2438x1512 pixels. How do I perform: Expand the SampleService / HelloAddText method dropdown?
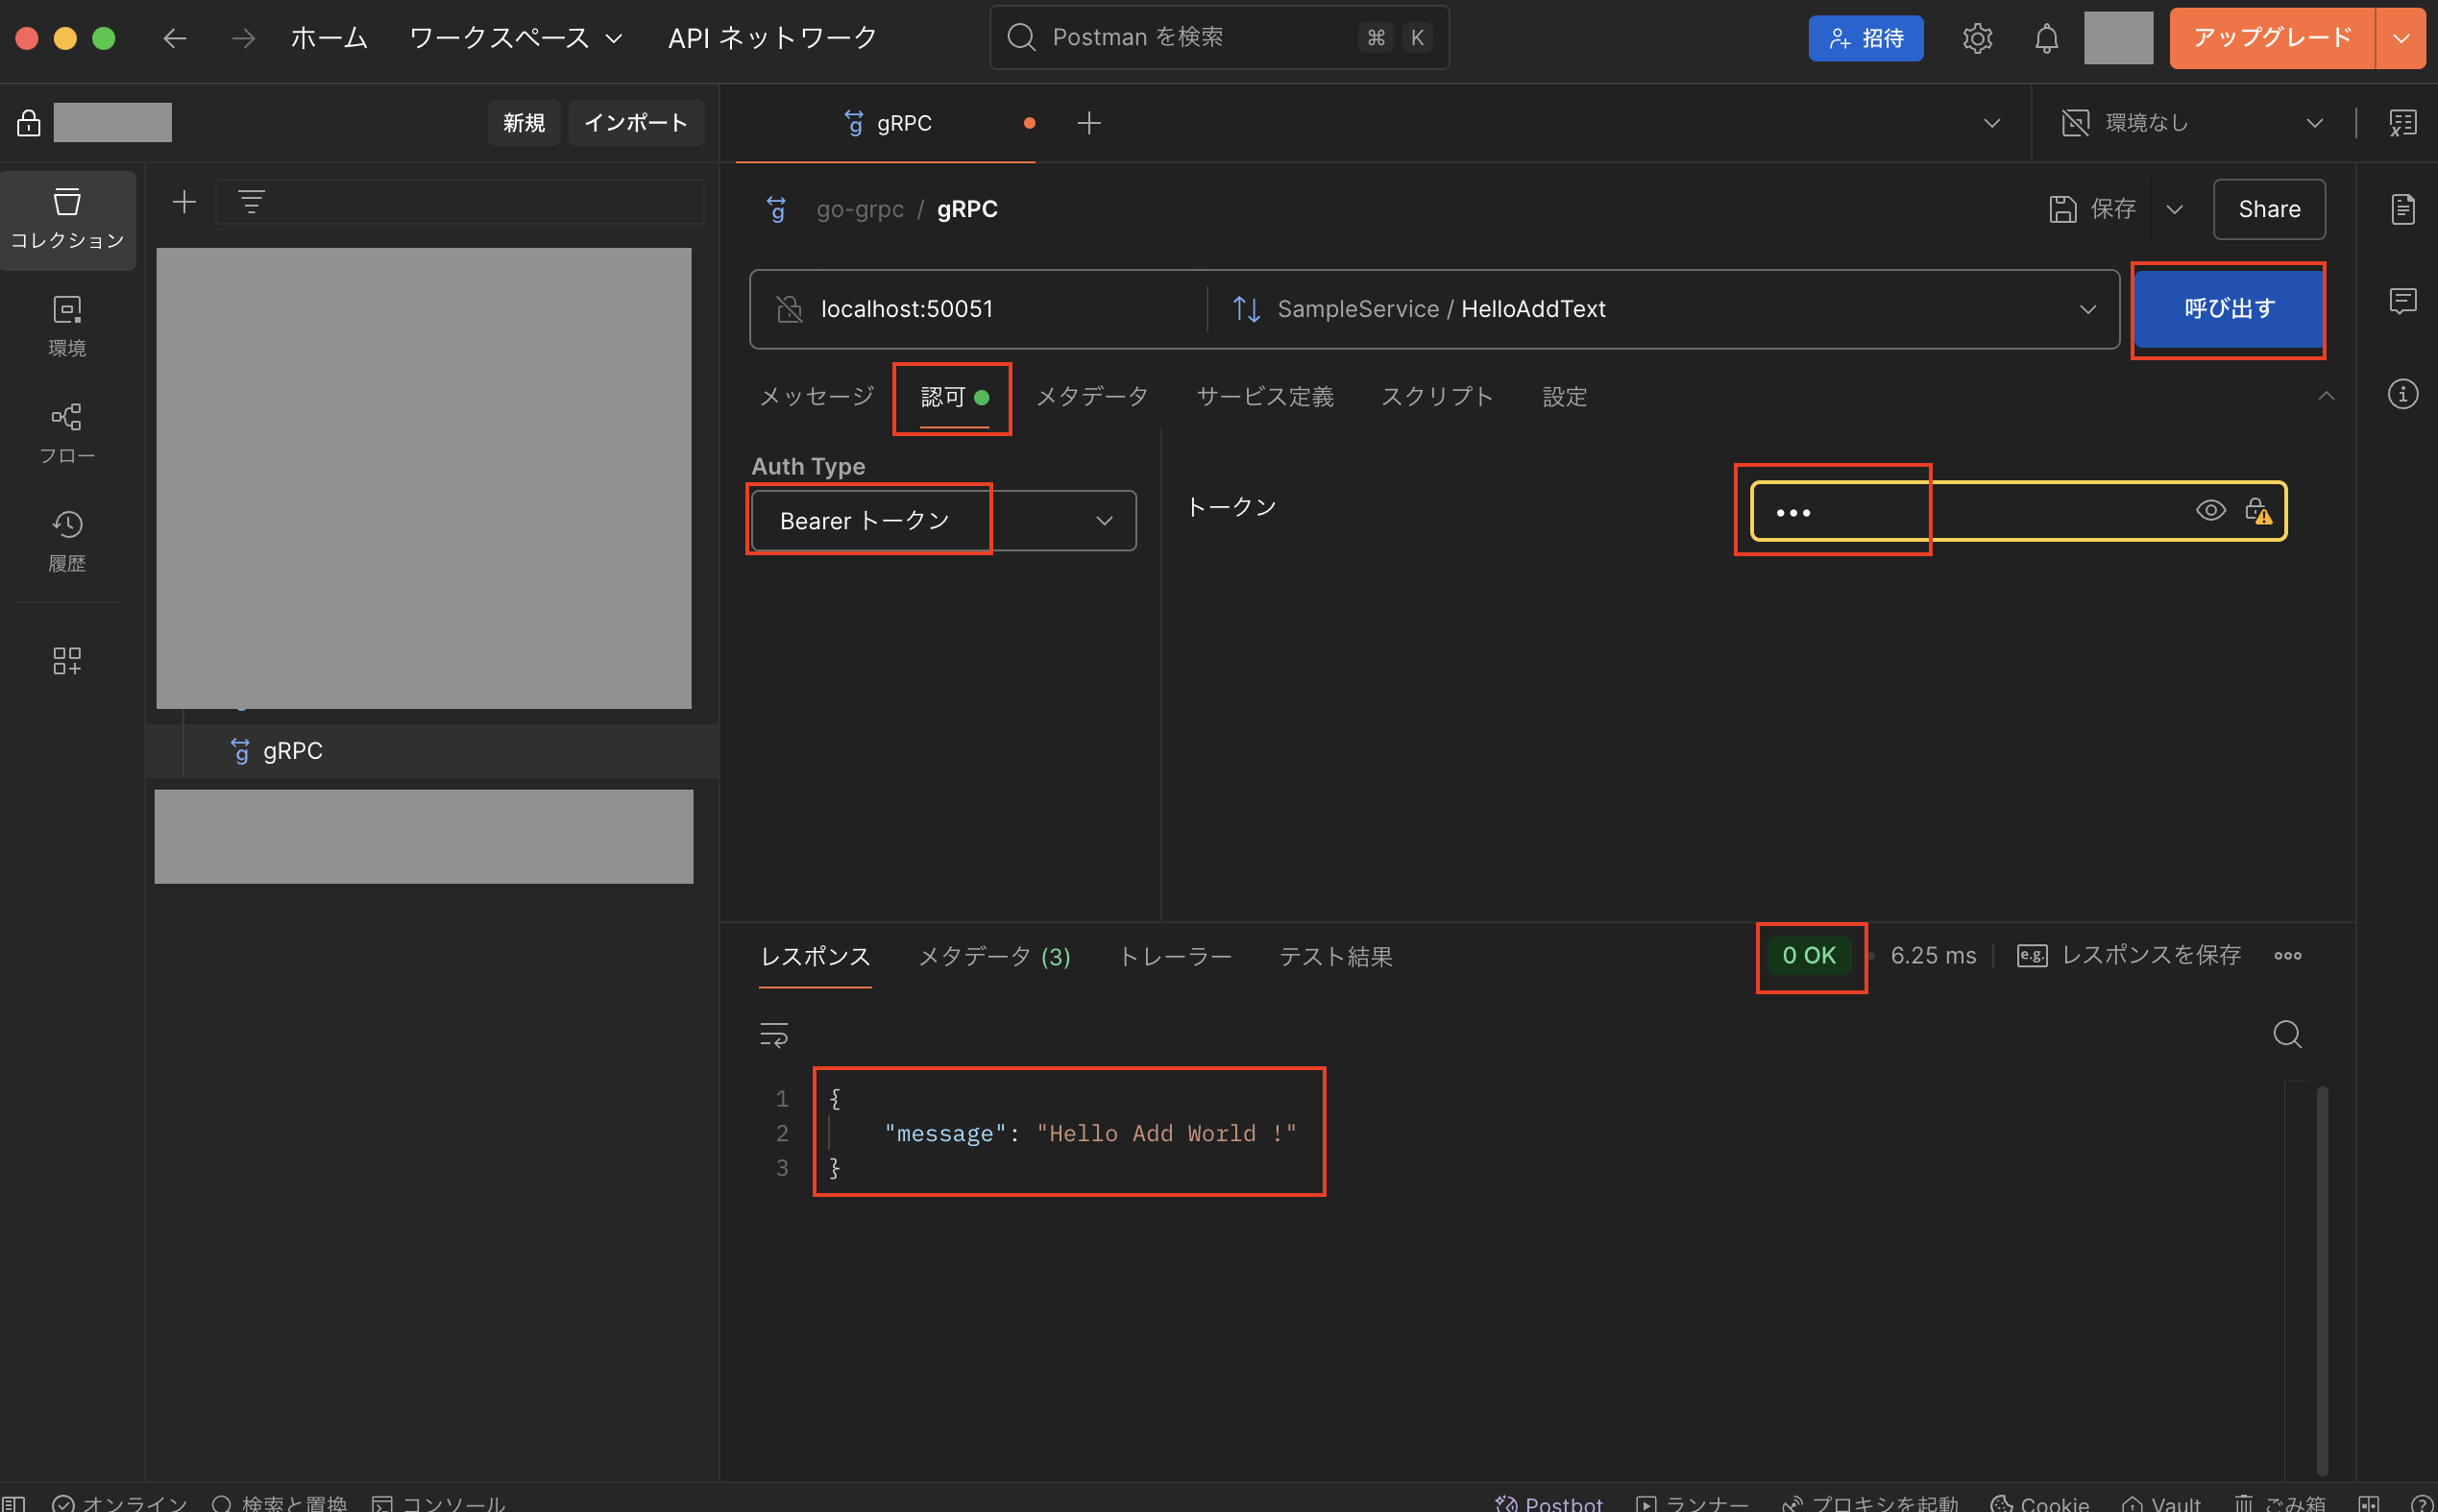(x=2087, y=309)
